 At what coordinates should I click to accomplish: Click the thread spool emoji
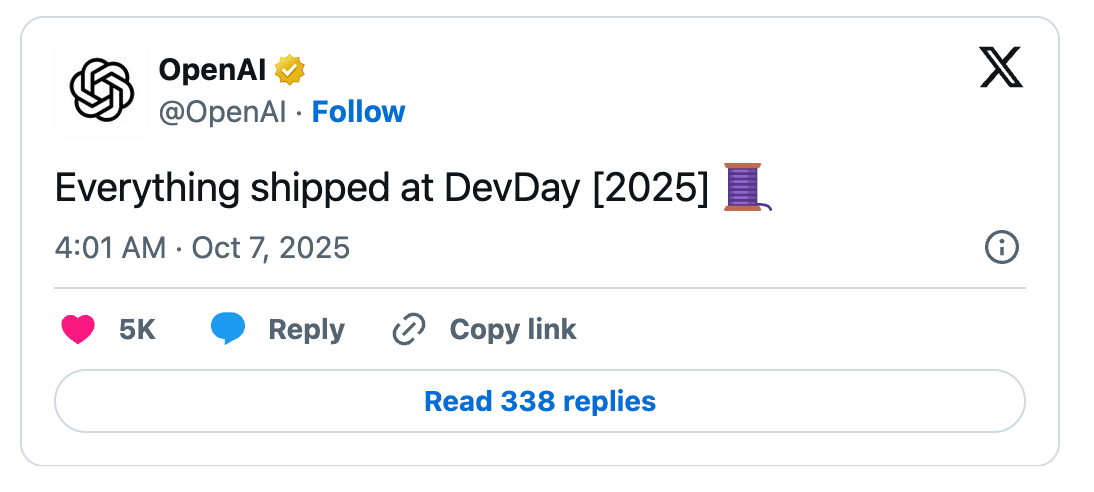744,187
